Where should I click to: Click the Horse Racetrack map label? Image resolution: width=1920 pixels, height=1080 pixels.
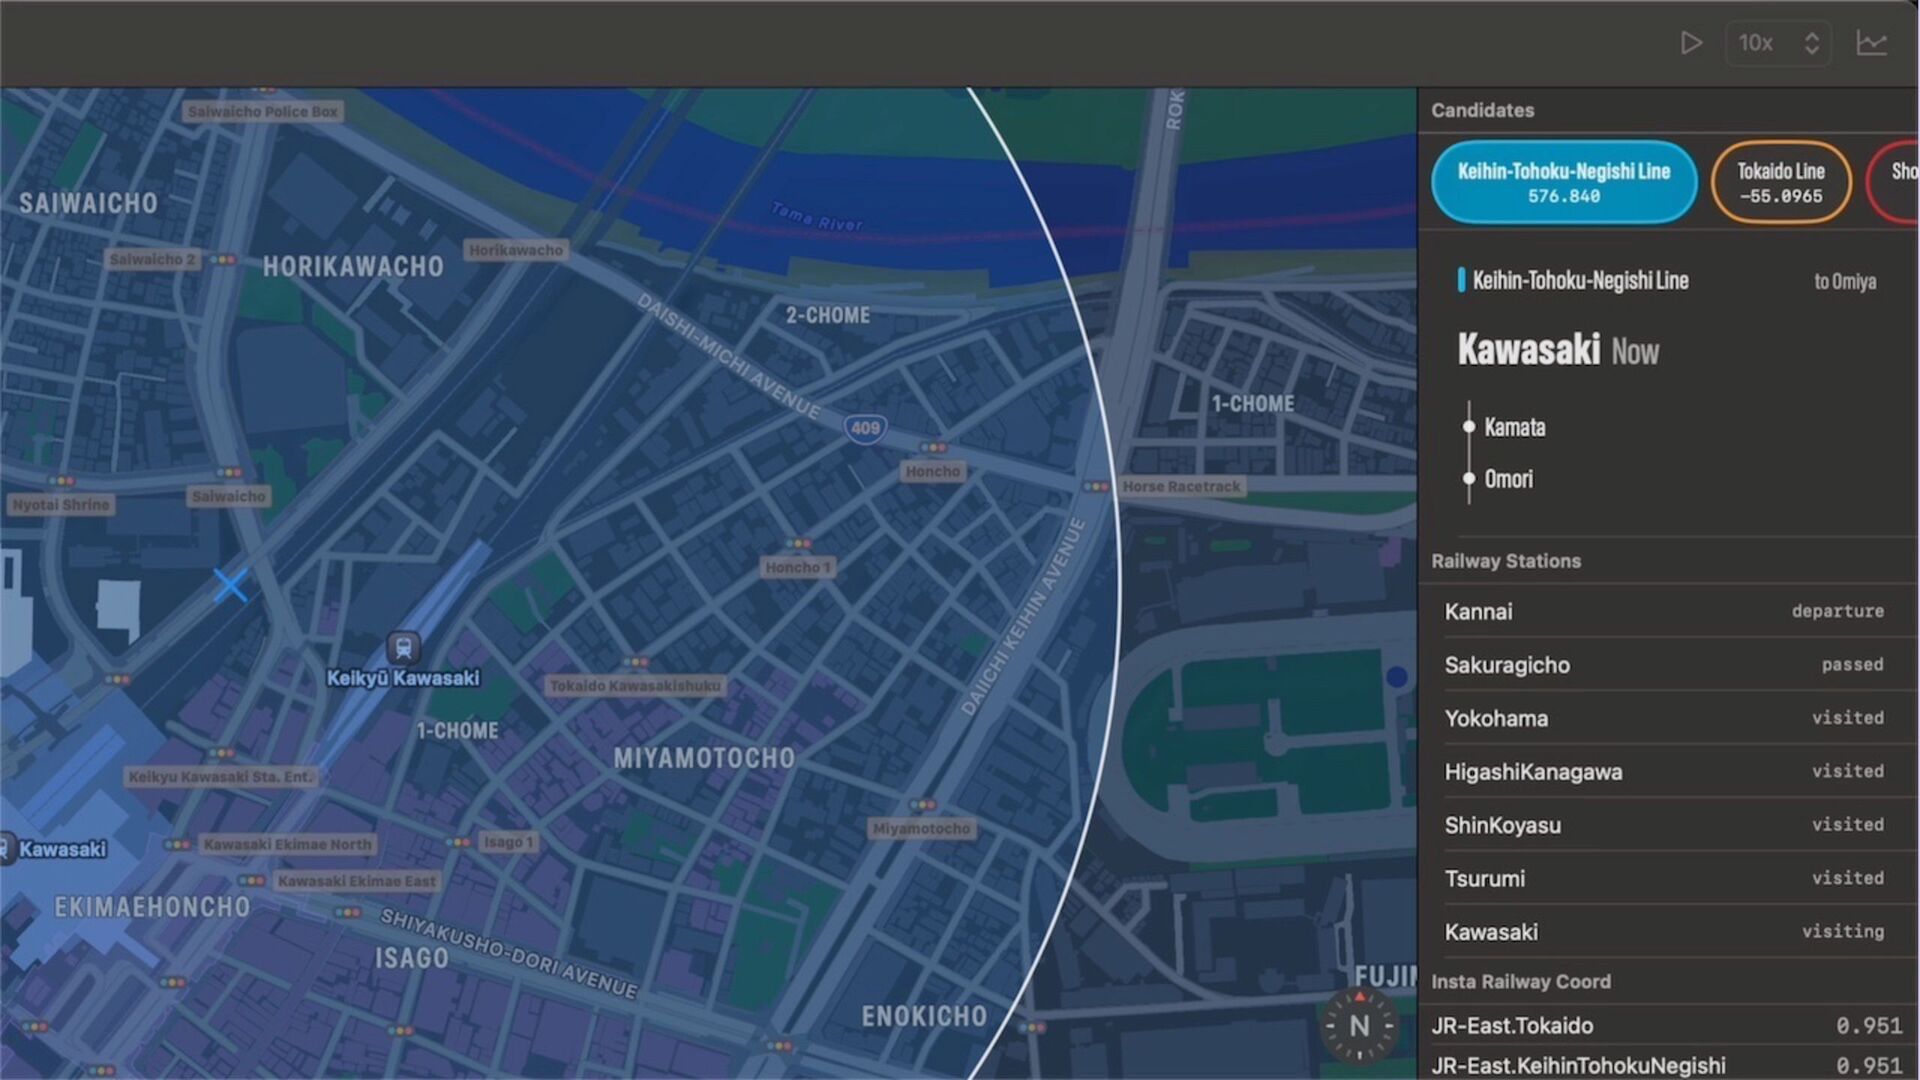(x=1181, y=486)
